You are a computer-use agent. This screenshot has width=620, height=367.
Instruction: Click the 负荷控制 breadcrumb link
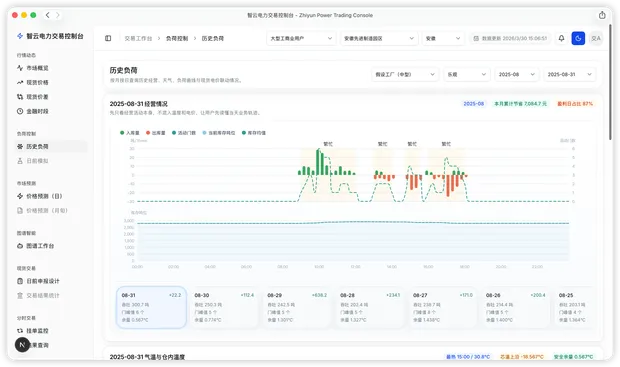177,38
